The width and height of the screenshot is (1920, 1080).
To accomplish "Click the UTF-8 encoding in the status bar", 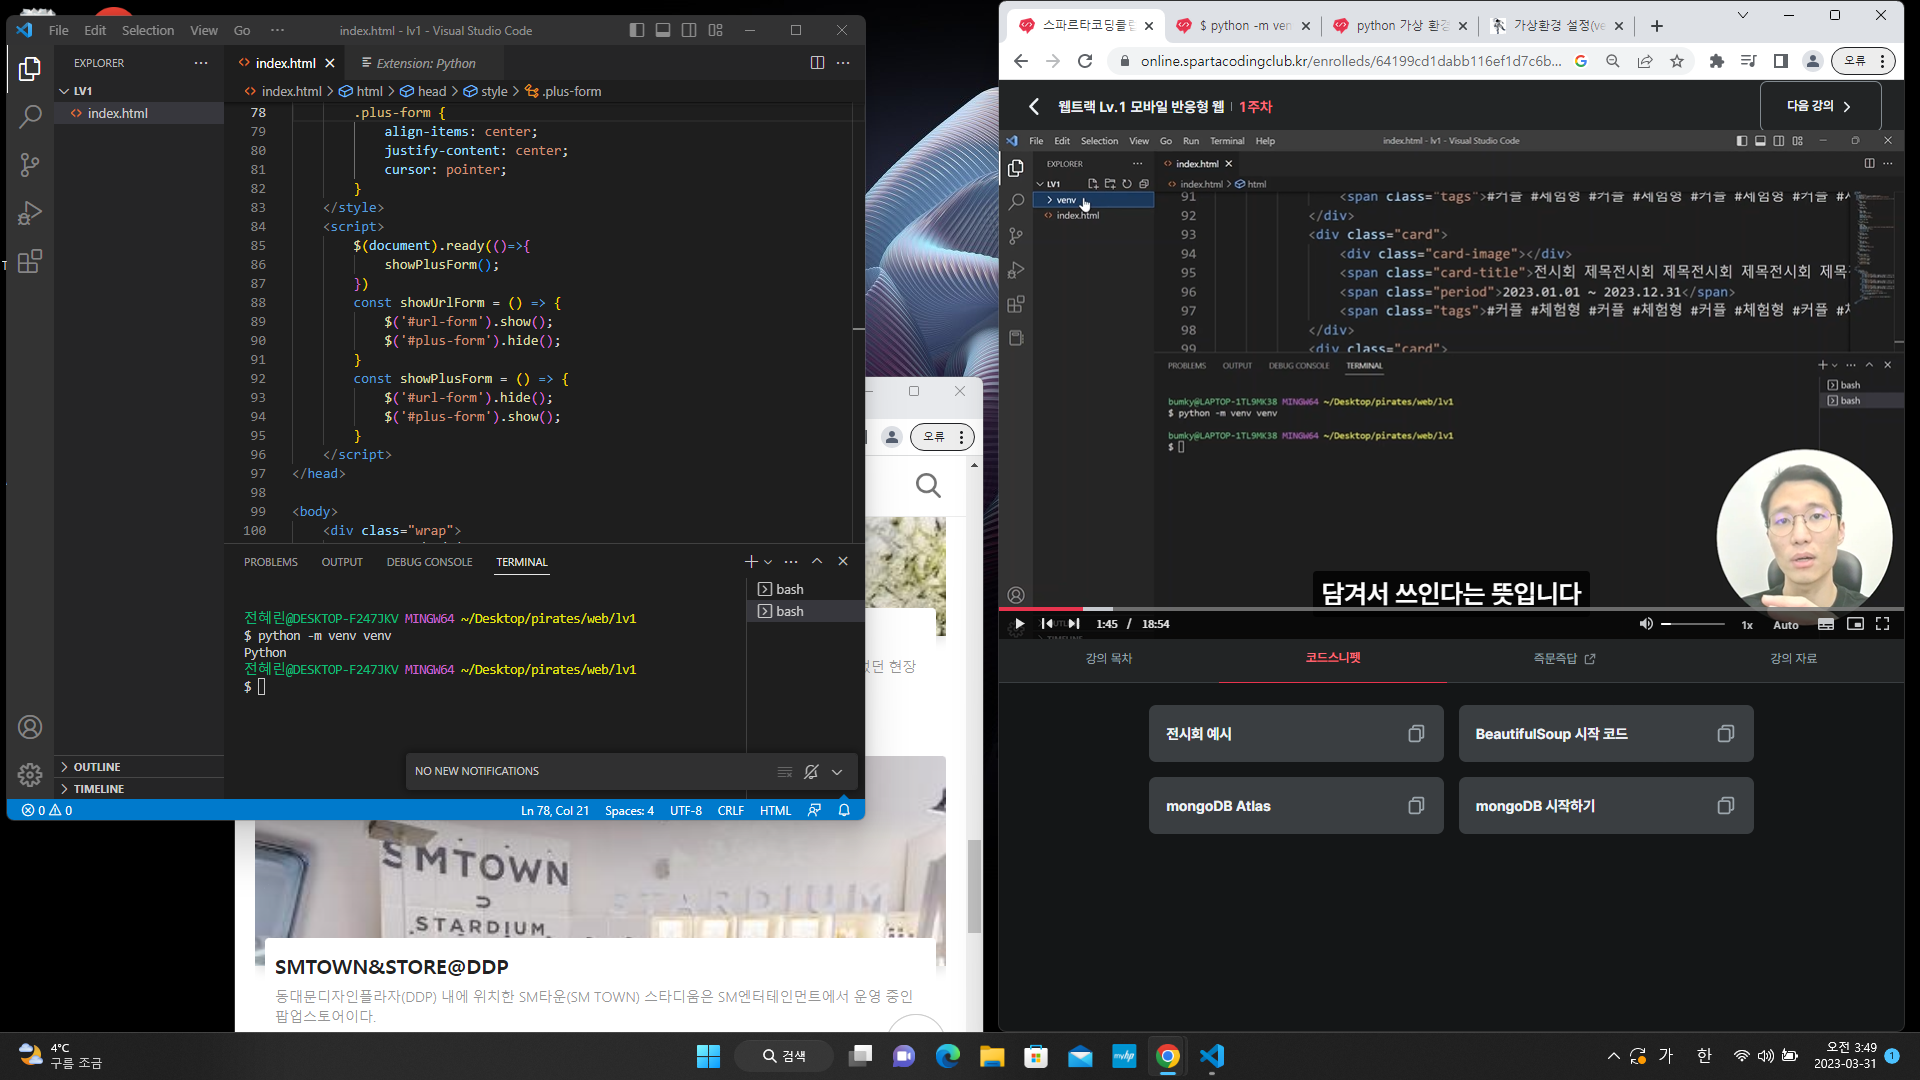I will click(x=686, y=811).
